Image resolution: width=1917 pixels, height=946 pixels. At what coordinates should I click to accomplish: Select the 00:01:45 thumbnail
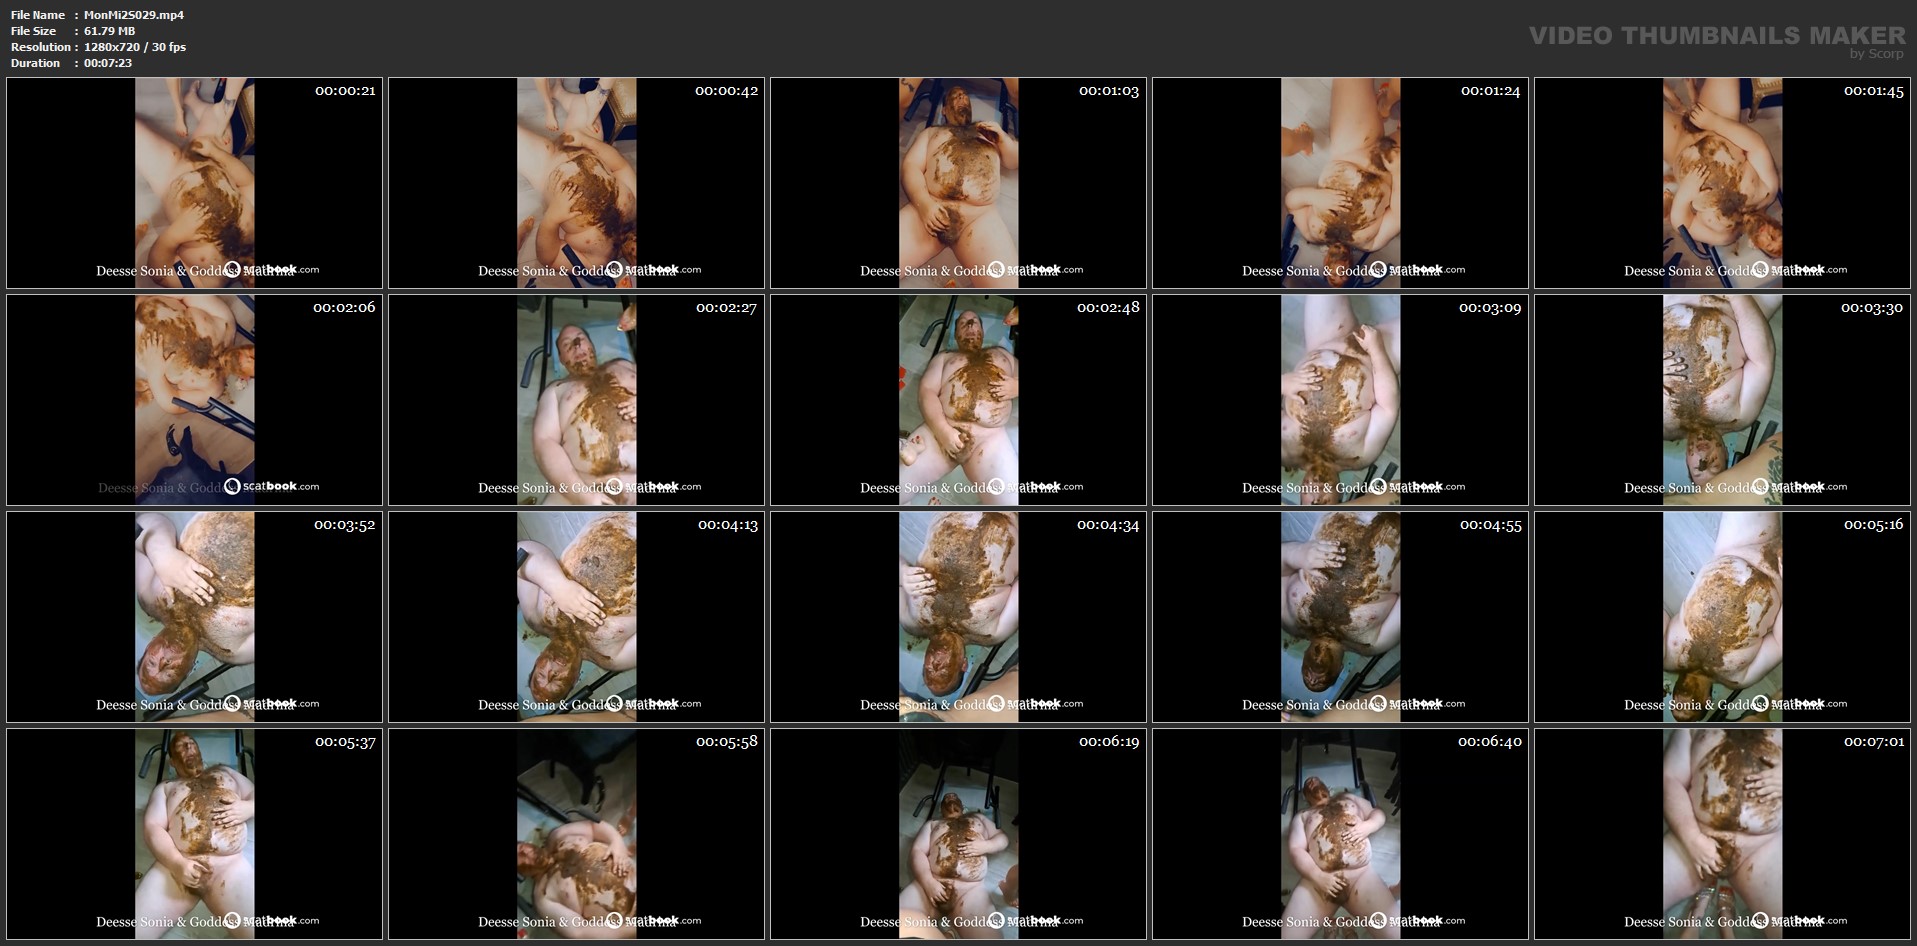pos(1722,183)
